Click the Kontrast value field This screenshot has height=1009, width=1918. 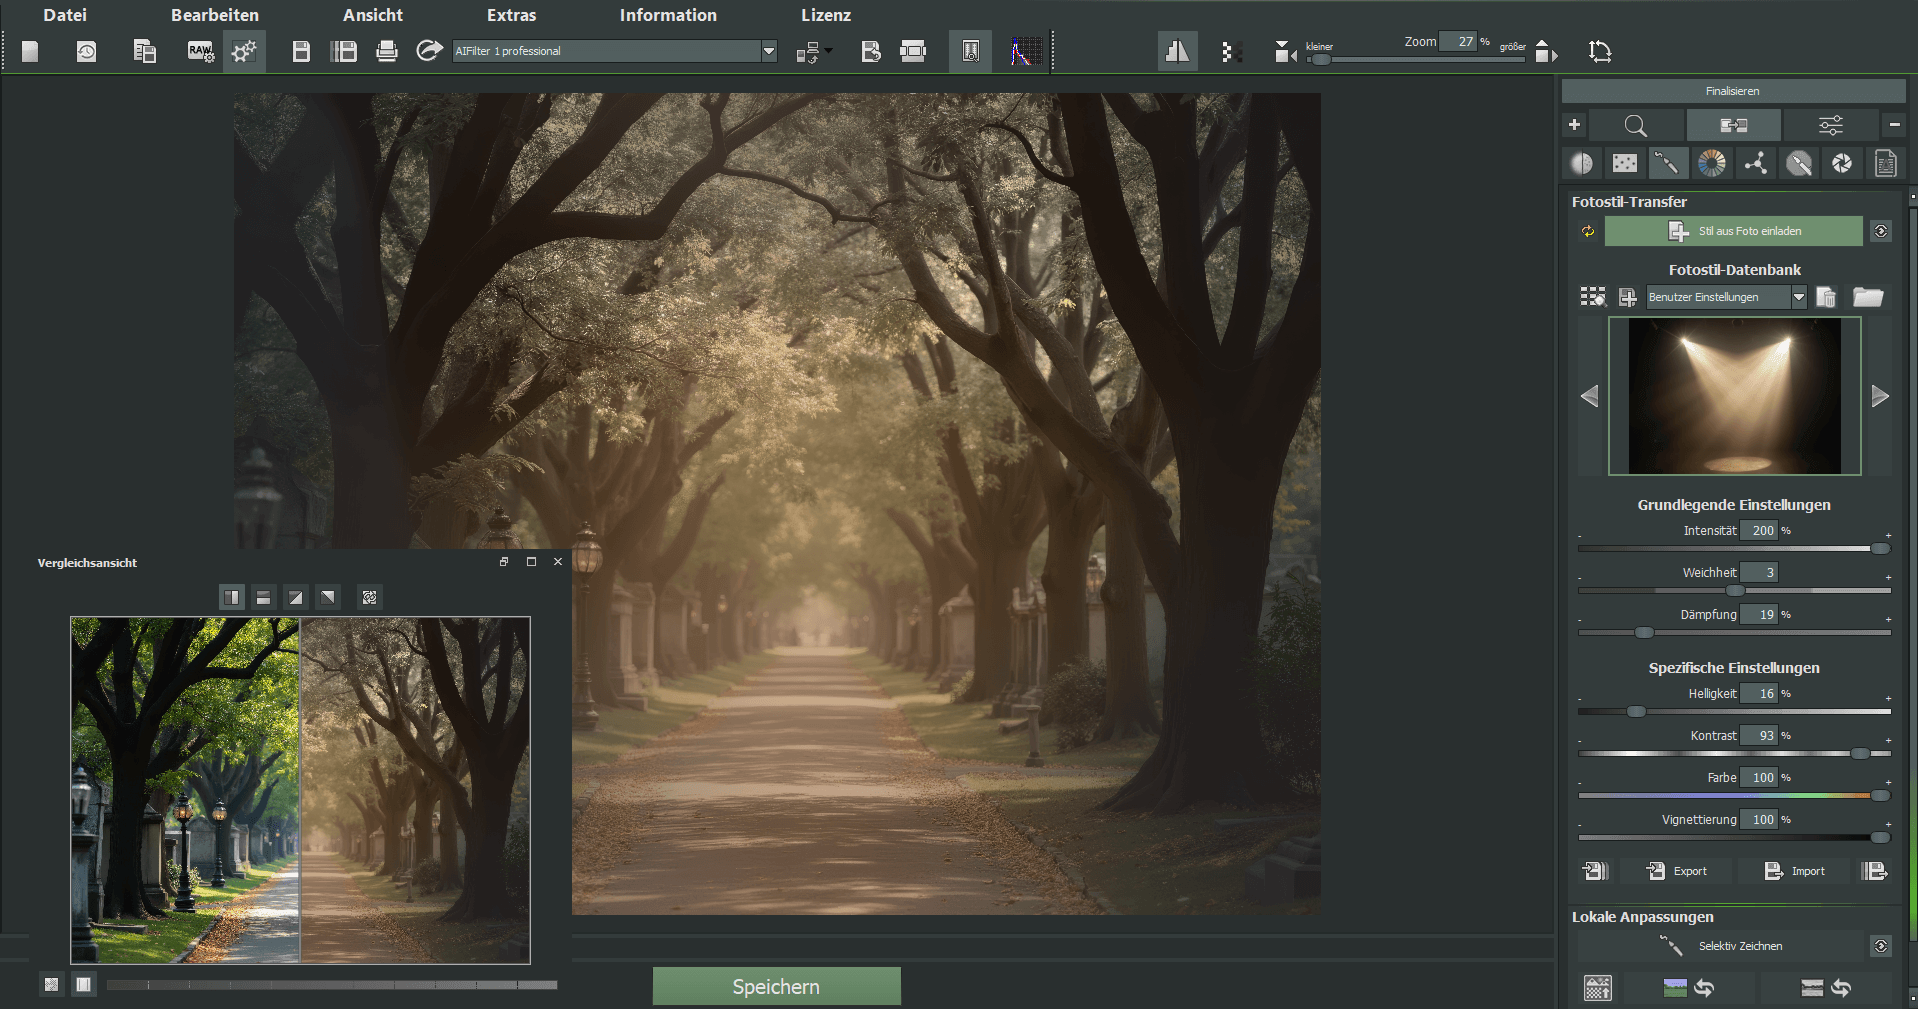(x=1760, y=736)
